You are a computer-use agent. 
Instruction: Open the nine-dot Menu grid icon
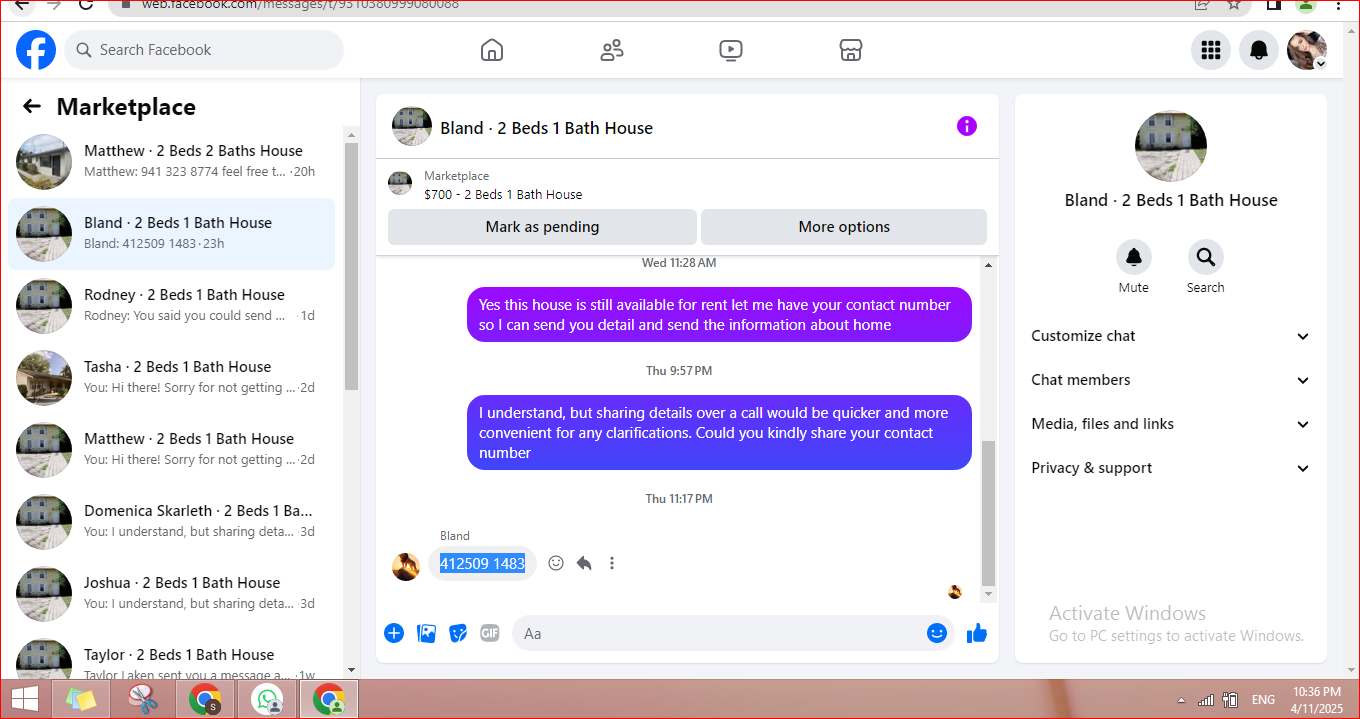click(x=1211, y=50)
